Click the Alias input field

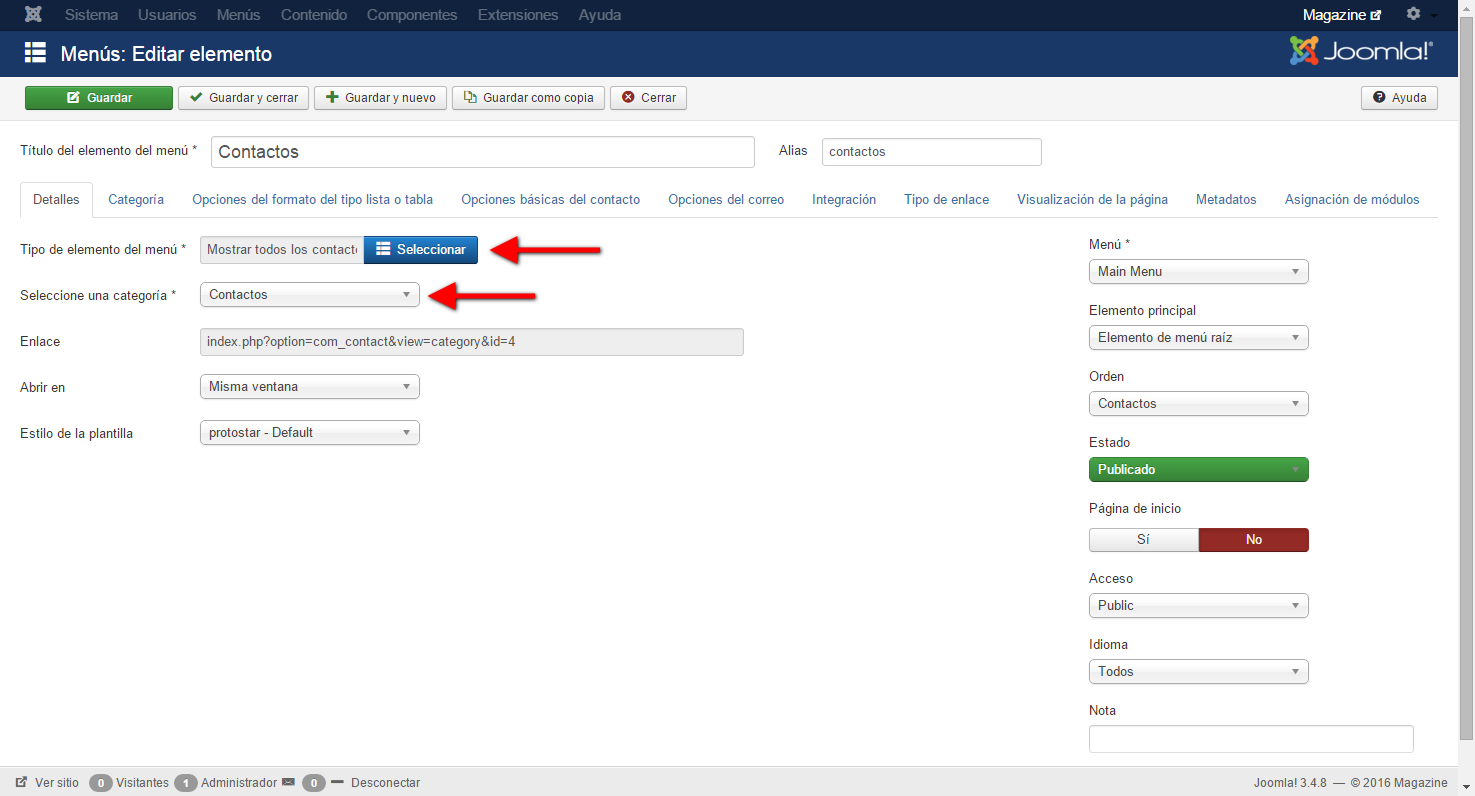click(931, 152)
